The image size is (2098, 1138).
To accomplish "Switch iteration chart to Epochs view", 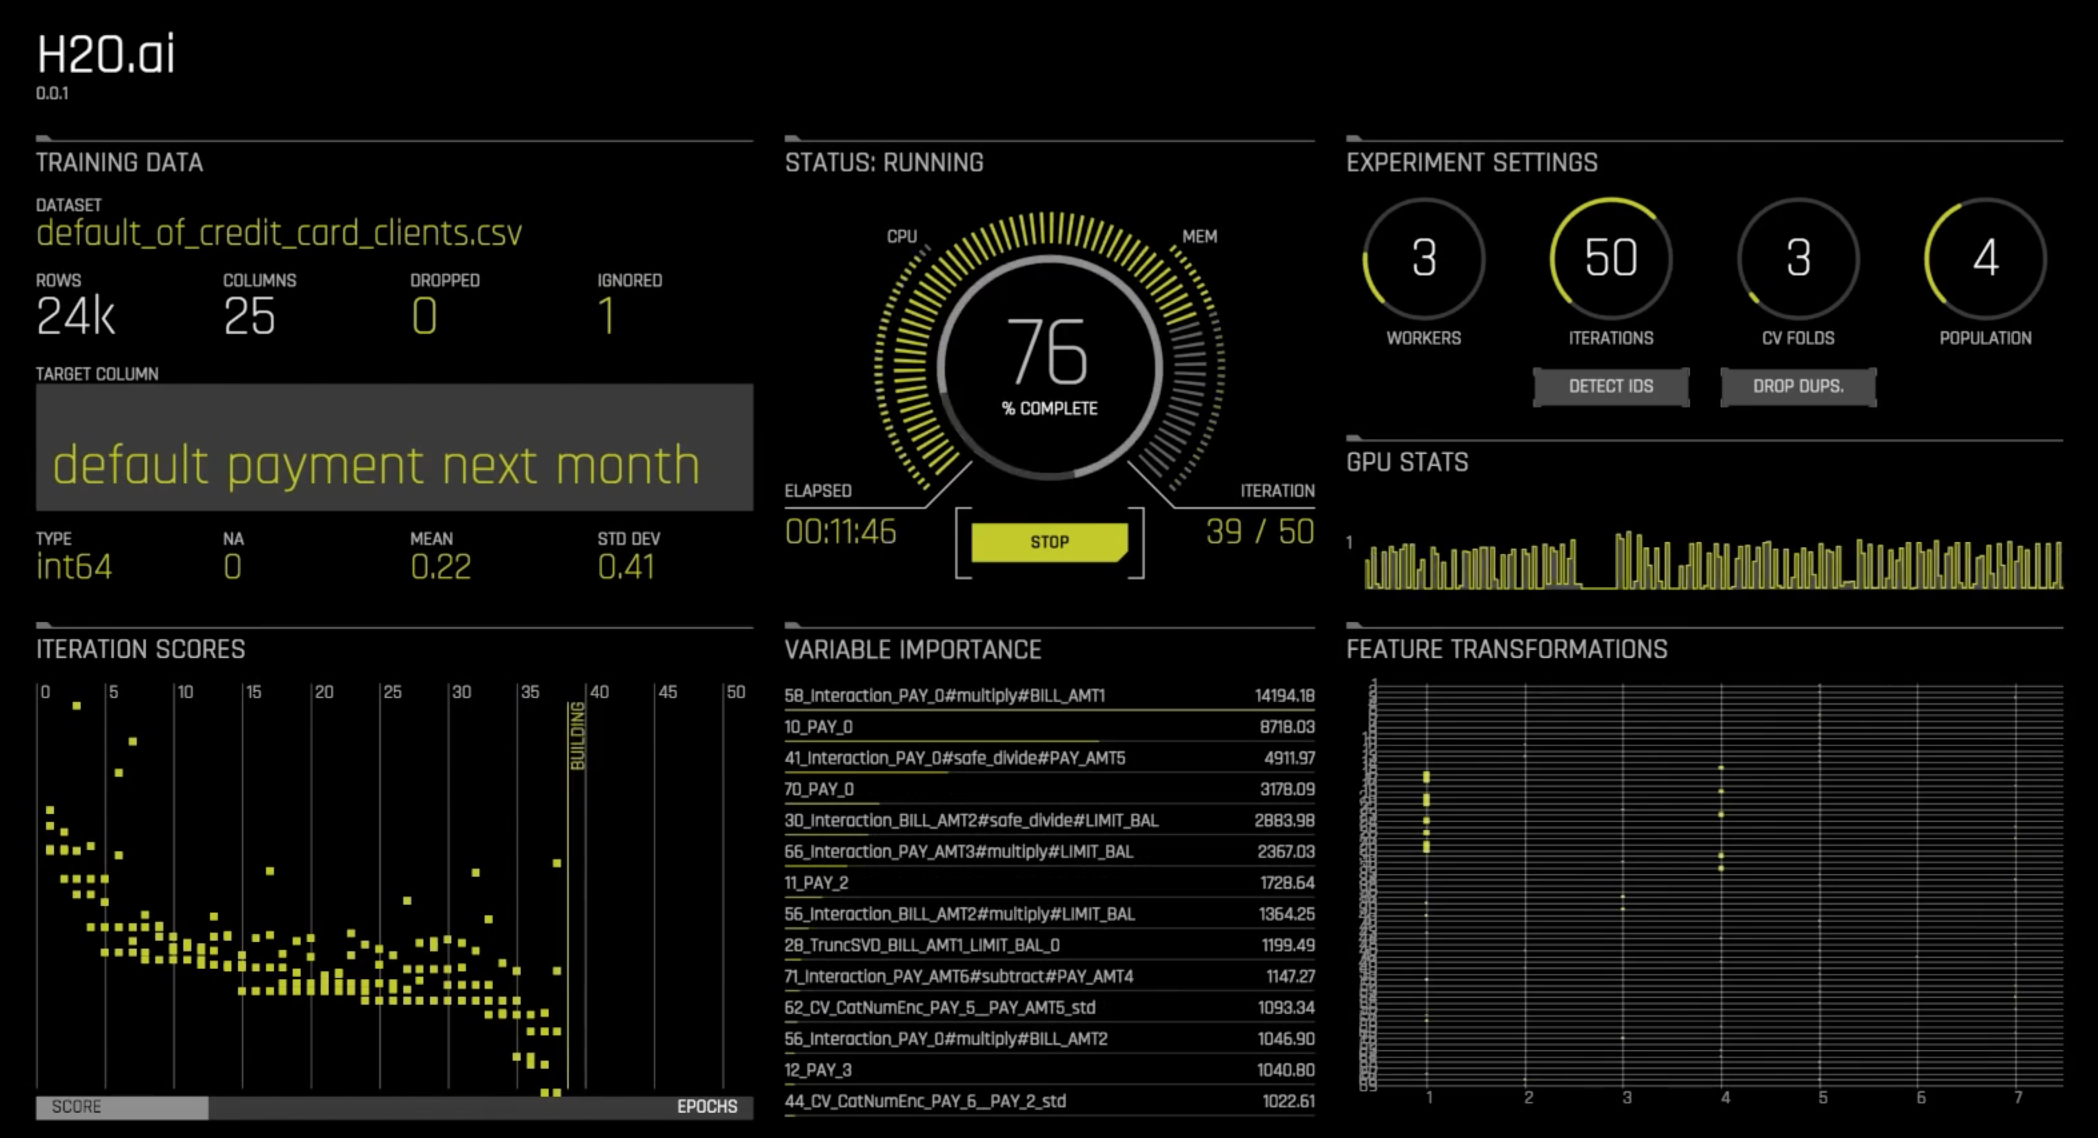I will [x=706, y=1107].
